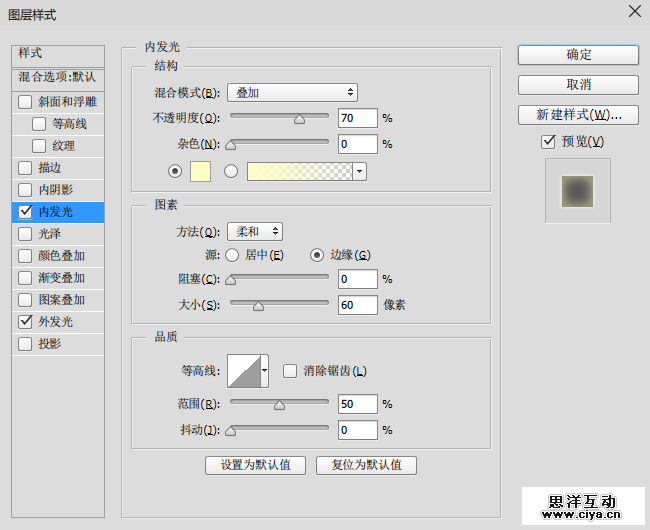Screen dimensions: 650x530
Task: Select the 居中 source radio button
Action: coord(232,255)
